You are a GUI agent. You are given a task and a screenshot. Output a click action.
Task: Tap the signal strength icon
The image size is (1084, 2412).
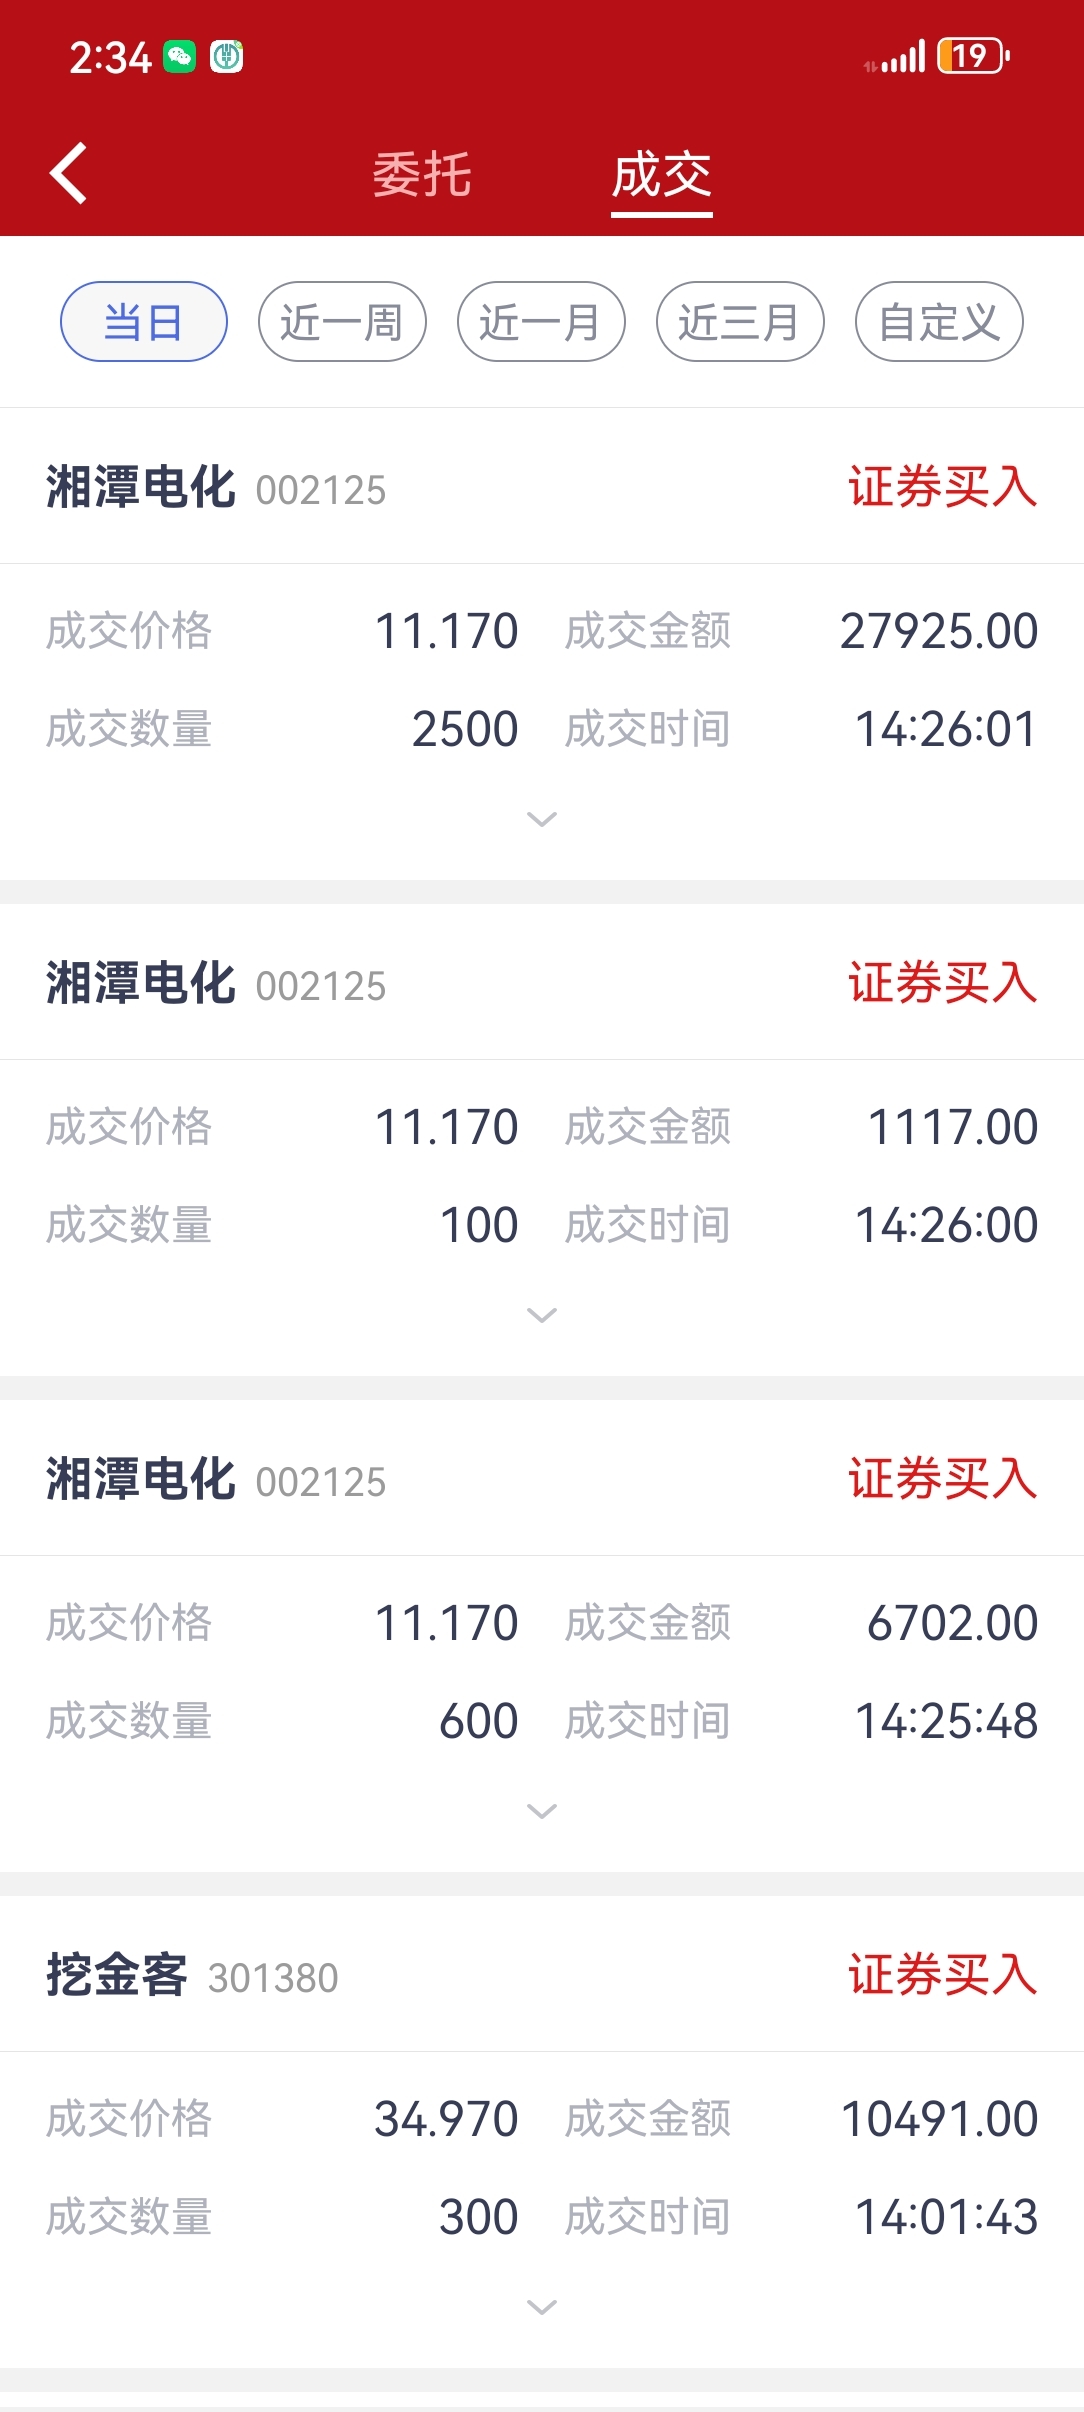(896, 58)
